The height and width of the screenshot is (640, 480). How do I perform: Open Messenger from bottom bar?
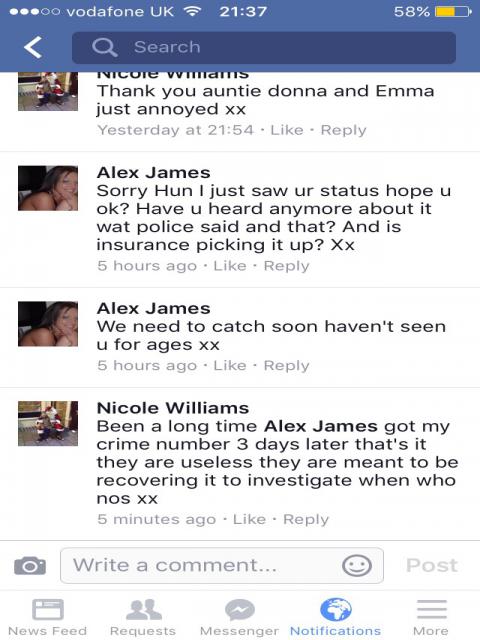pyautogui.click(x=239, y=618)
